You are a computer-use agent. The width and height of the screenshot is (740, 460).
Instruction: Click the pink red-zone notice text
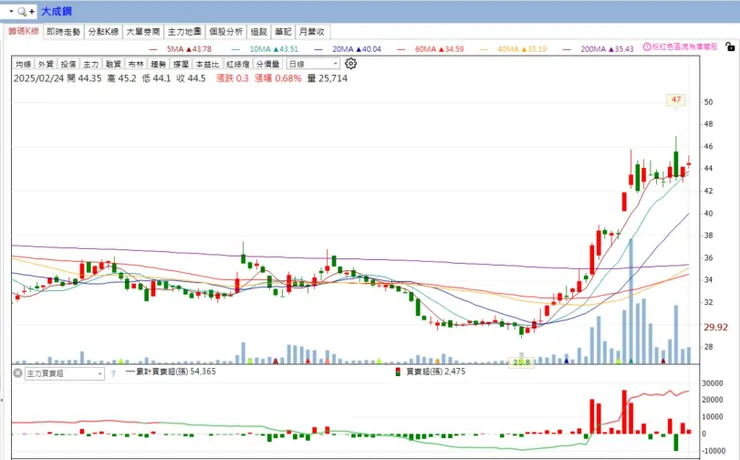pyautogui.click(x=685, y=47)
